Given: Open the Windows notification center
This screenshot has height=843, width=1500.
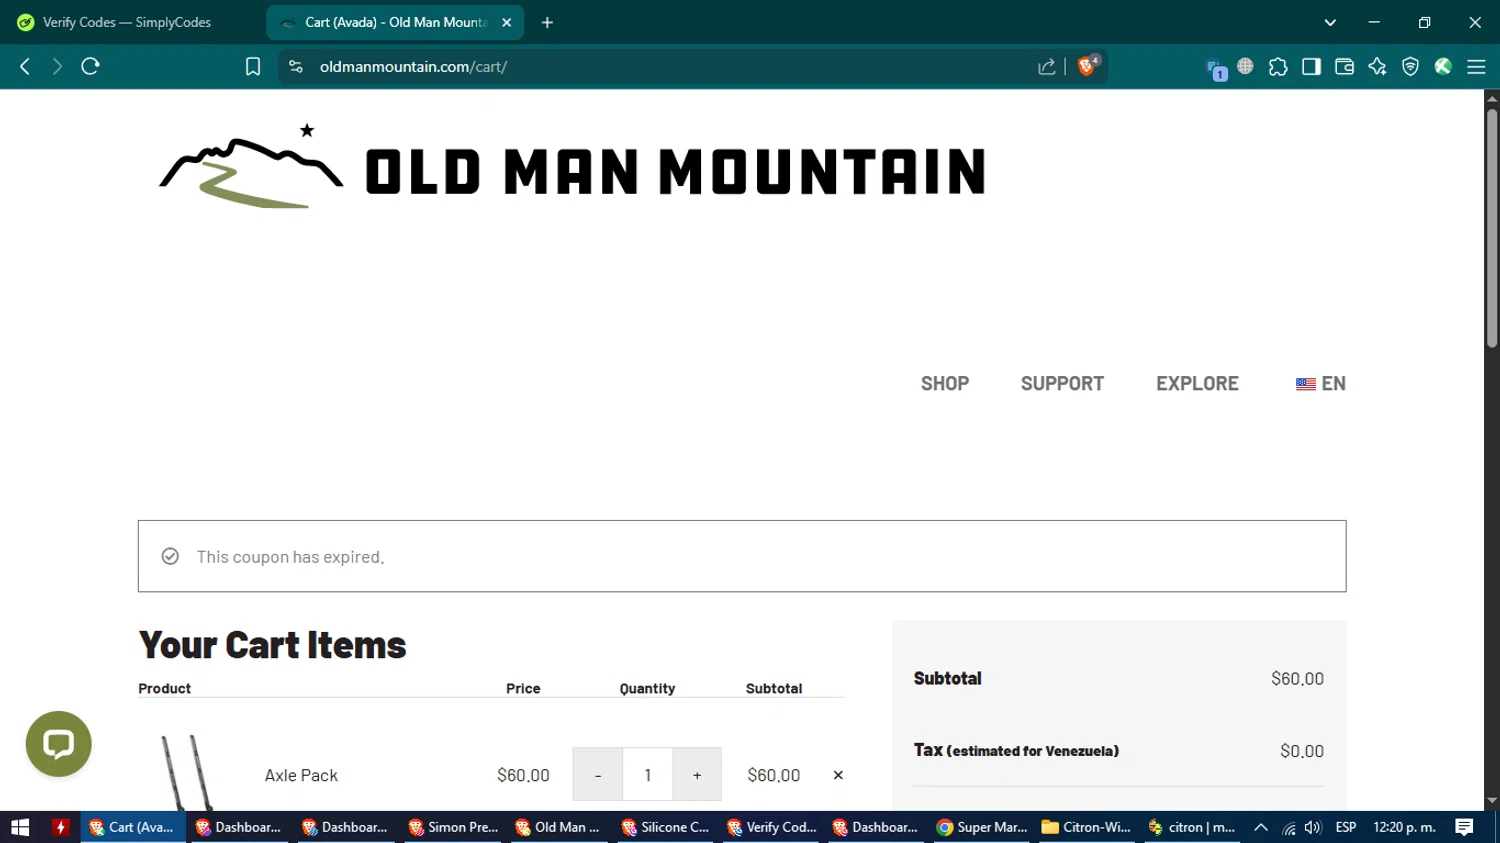Looking at the screenshot, I should point(1464,827).
